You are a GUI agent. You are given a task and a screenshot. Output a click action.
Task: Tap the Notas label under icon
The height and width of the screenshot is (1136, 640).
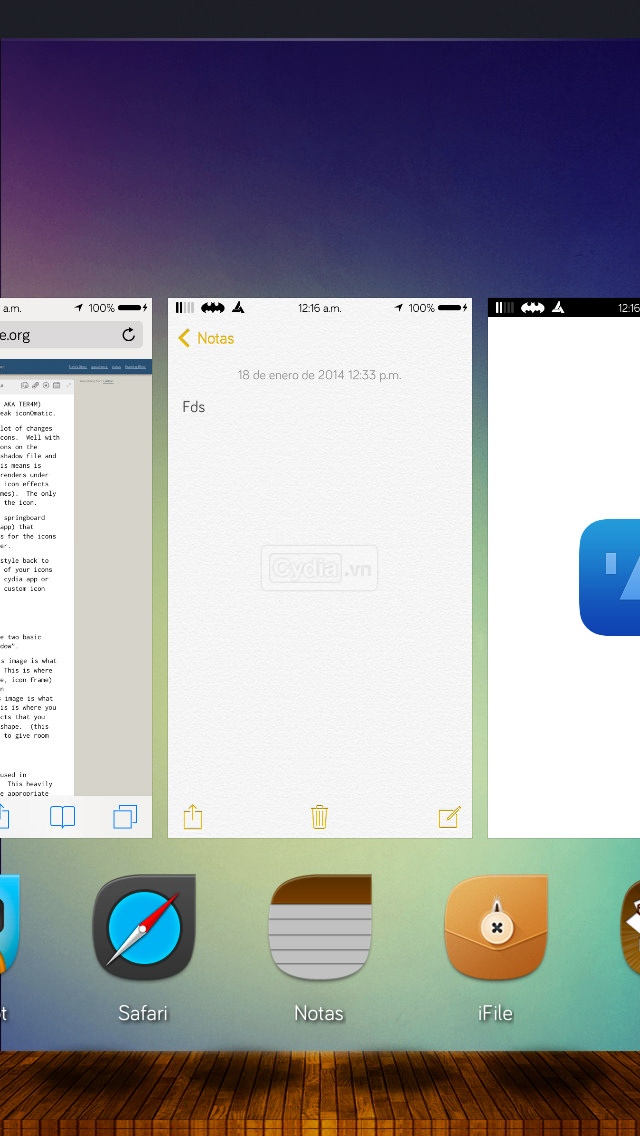click(x=319, y=1013)
